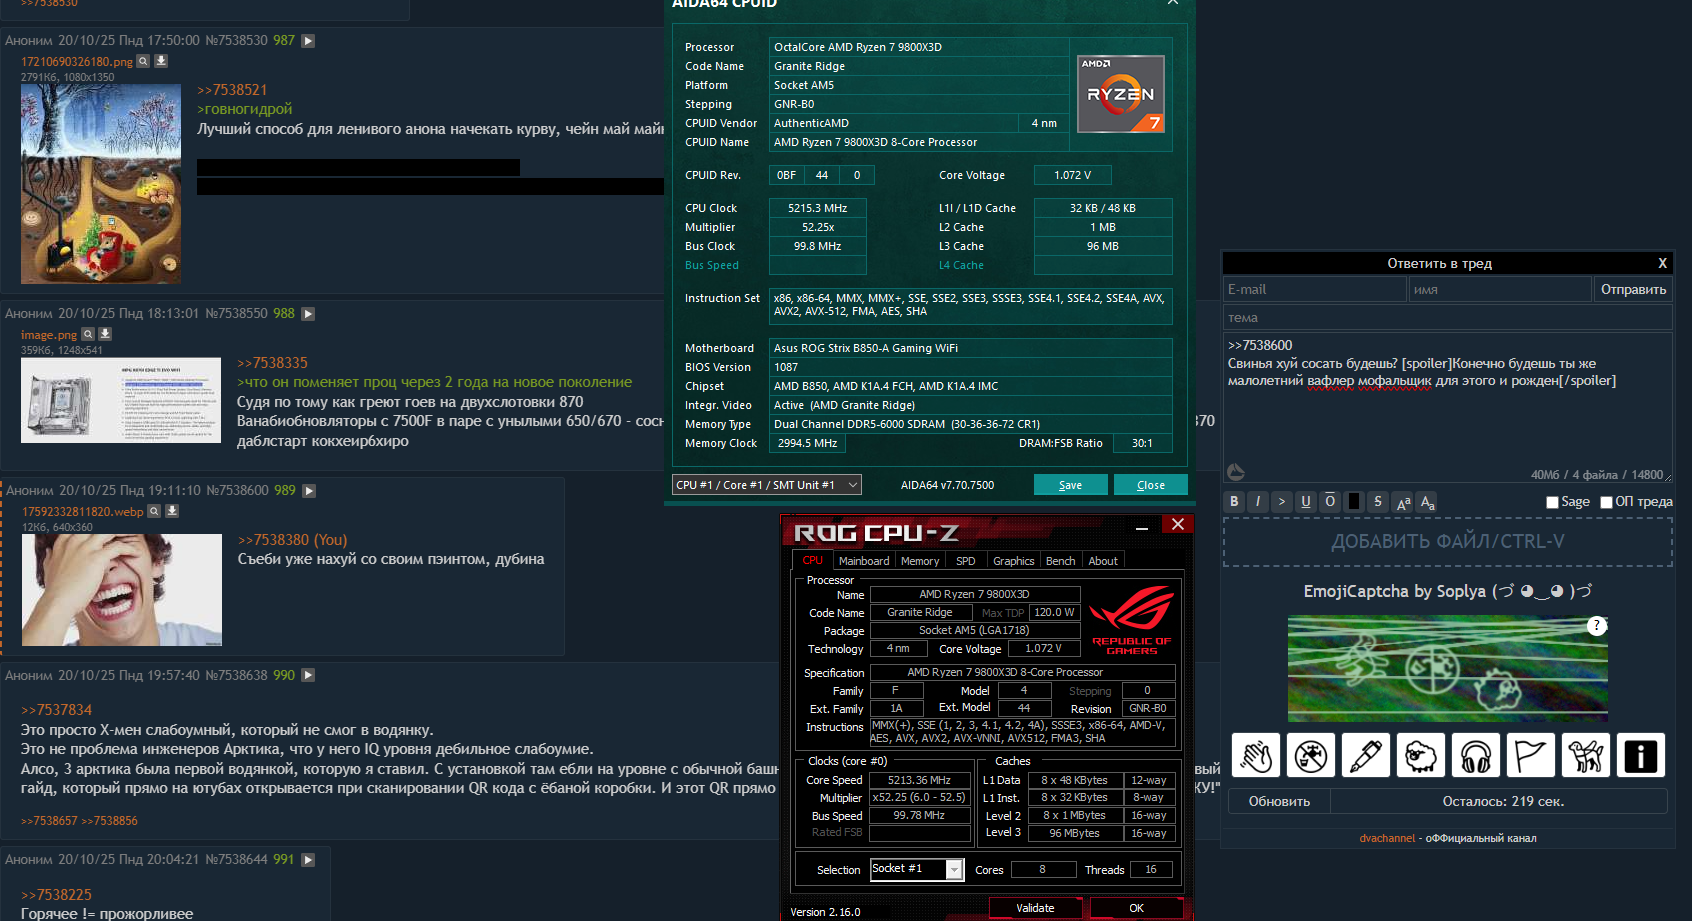Image resolution: width=1692 pixels, height=921 pixels.
Task: Go to the Bench tab in CPU-Z
Action: (1060, 561)
